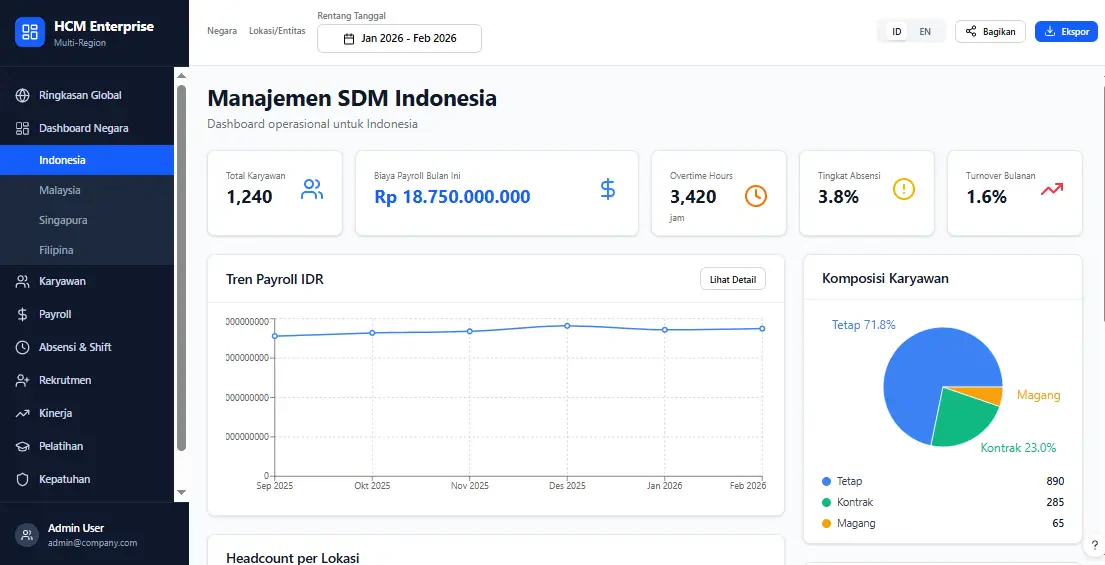Collapse the Dashboard Negara menu
The width and height of the screenshot is (1105, 565).
87,128
